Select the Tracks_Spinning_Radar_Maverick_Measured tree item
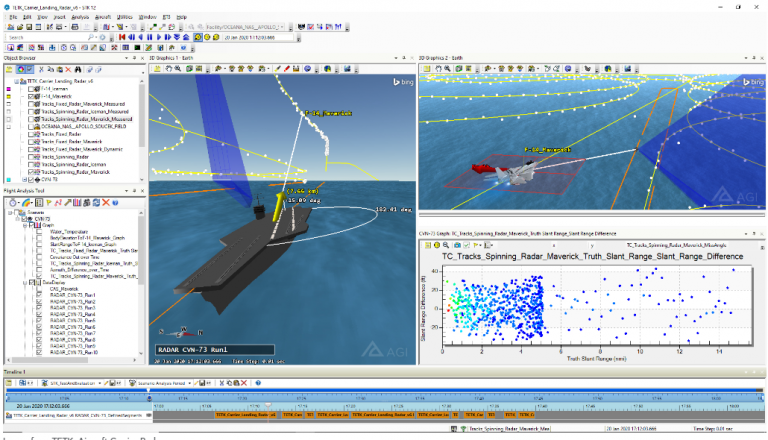This screenshot has height=440, width=768. [87, 119]
